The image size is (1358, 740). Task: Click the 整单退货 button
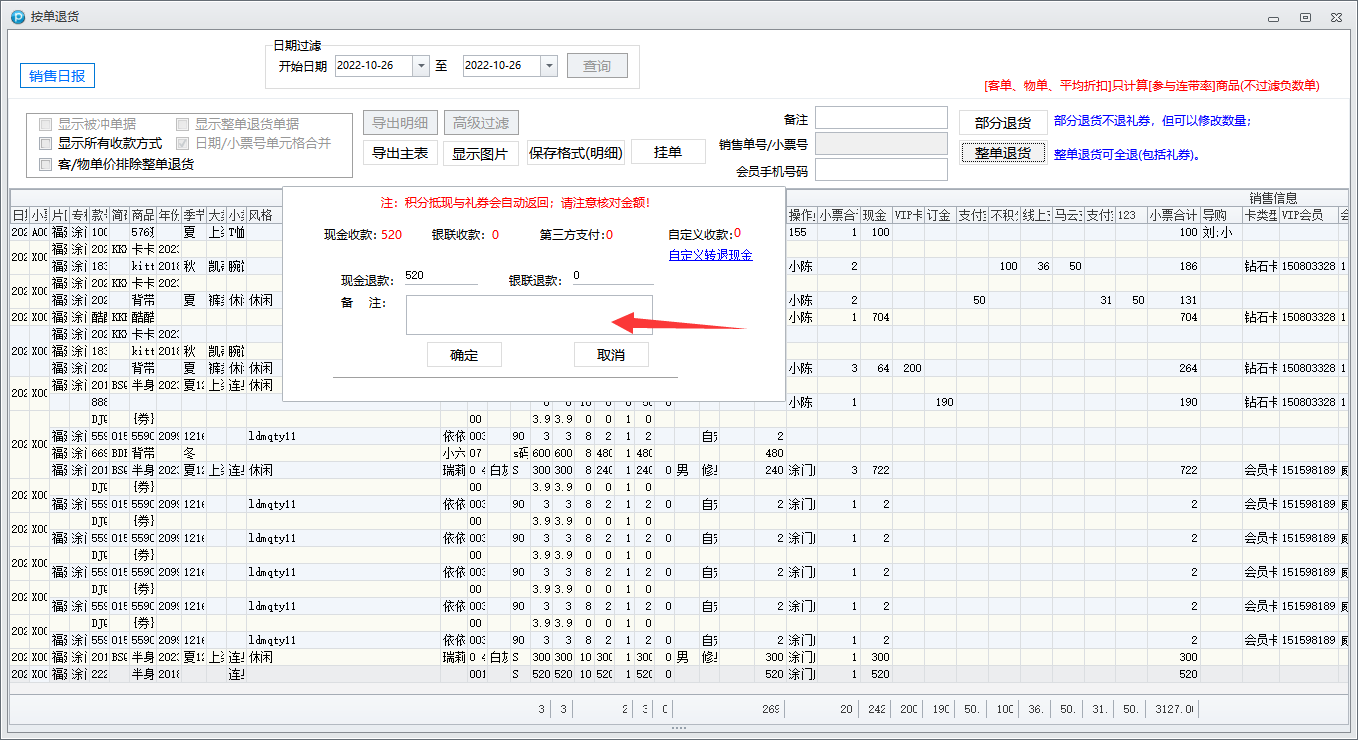tap(1003, 153)
